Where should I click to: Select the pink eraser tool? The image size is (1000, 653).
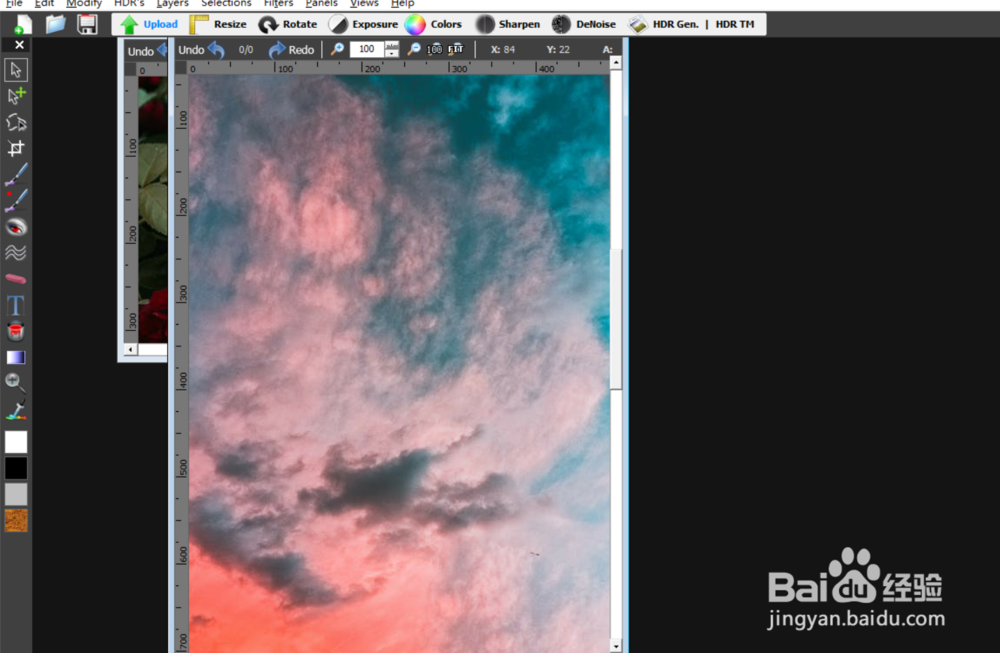pyautogui.click(x=16, y=279)
